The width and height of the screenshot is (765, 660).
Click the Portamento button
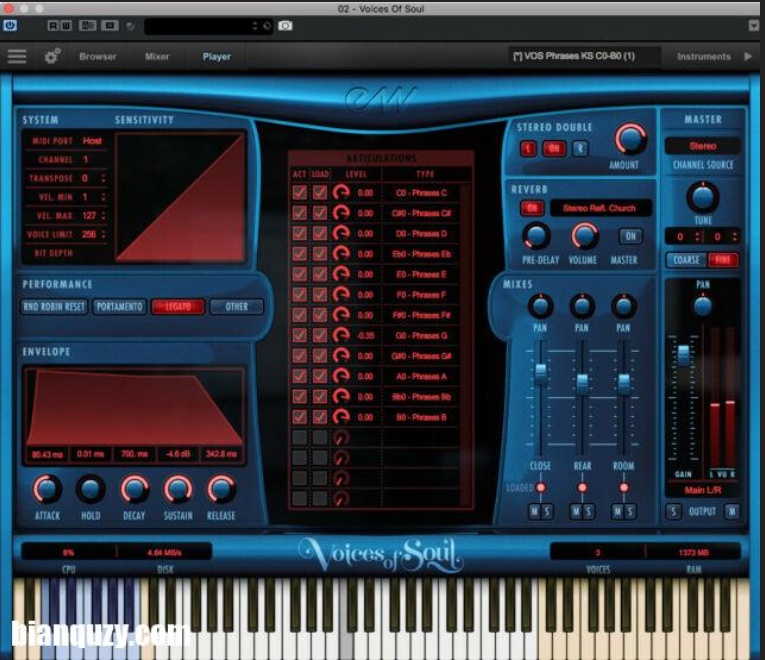[x=120, y=307]
